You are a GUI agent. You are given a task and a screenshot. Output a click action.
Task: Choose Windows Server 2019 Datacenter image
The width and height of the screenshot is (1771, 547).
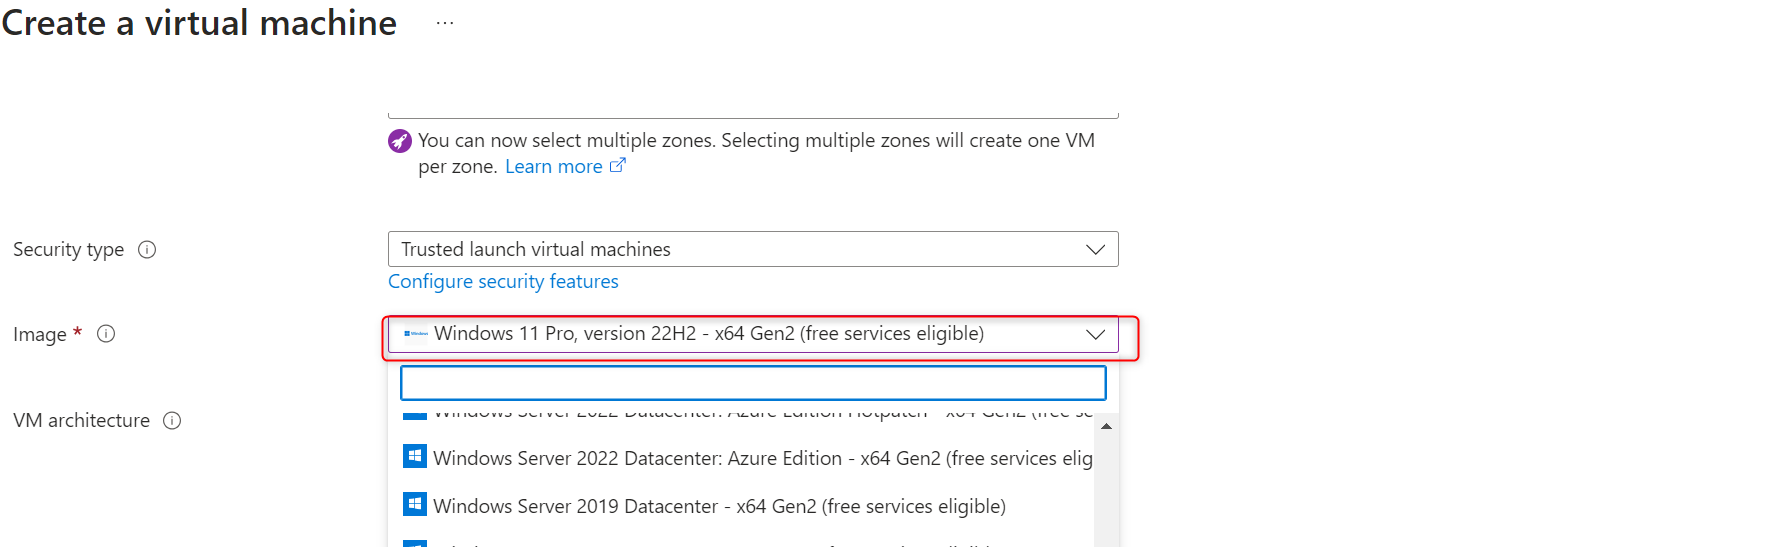[719, 506]
